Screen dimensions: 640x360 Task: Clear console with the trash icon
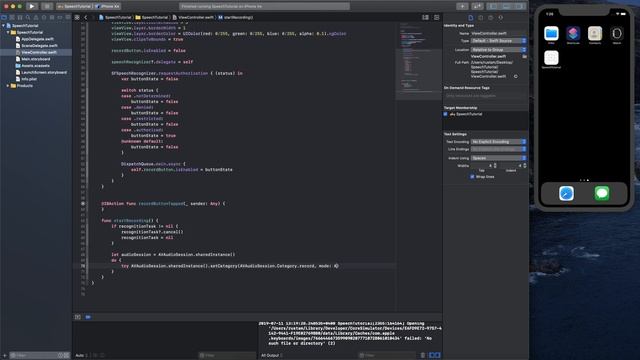coord(423,356)
